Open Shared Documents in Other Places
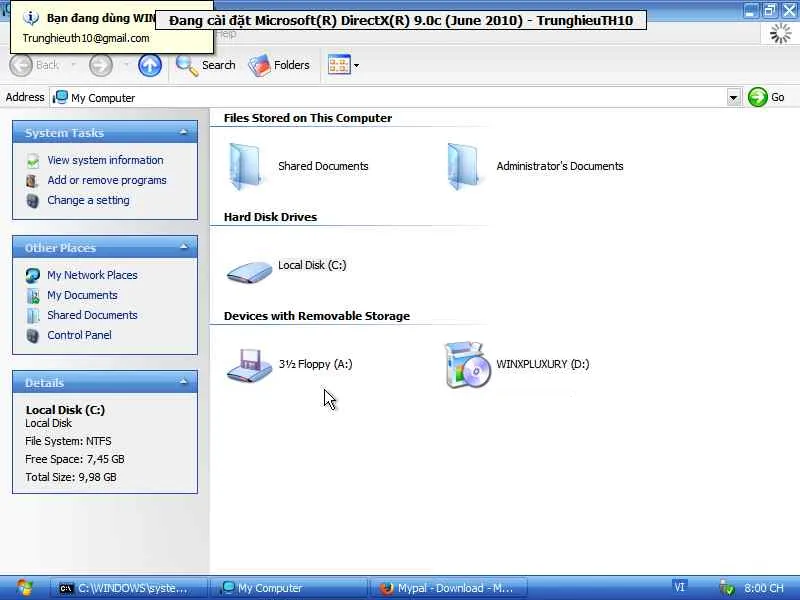The height and width of the screenshot is (600, 800). (92, 315)
